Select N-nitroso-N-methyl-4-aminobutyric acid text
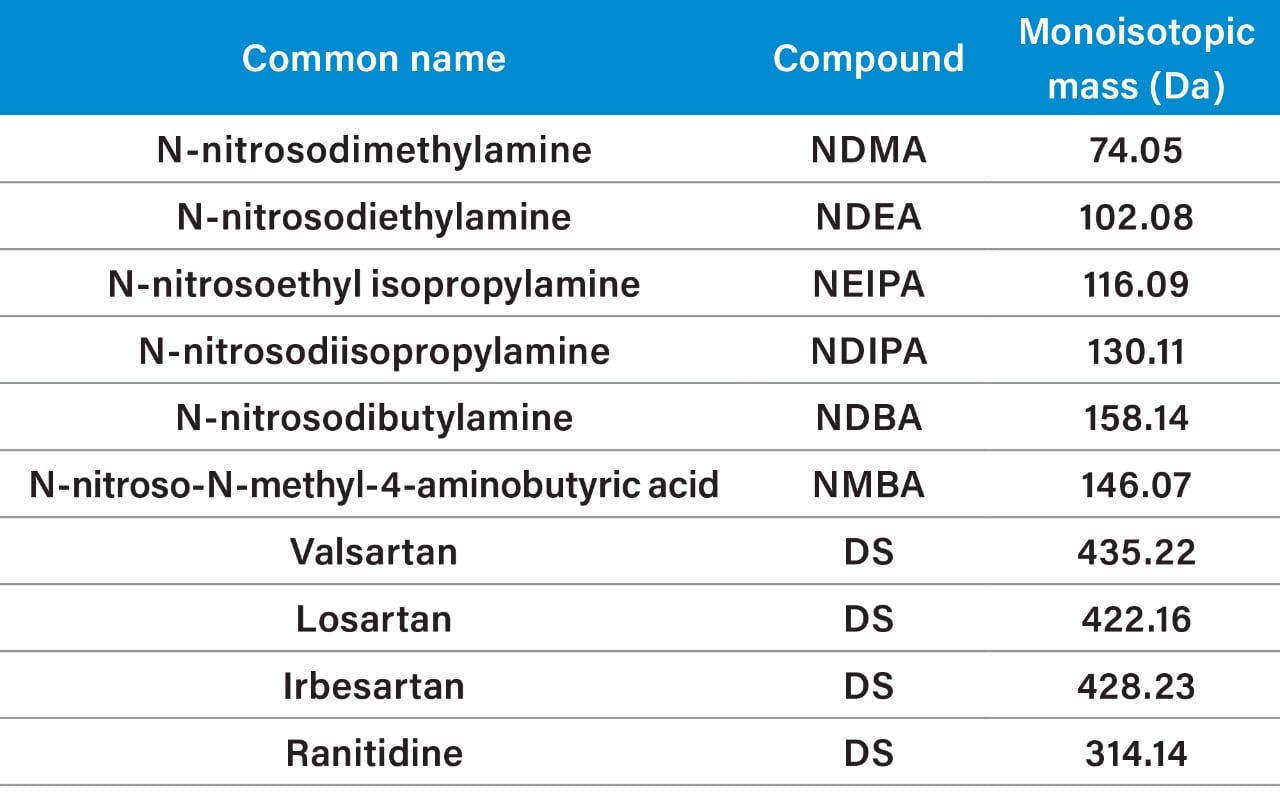Screen dimensions: 1280x792 coord(374,485)
